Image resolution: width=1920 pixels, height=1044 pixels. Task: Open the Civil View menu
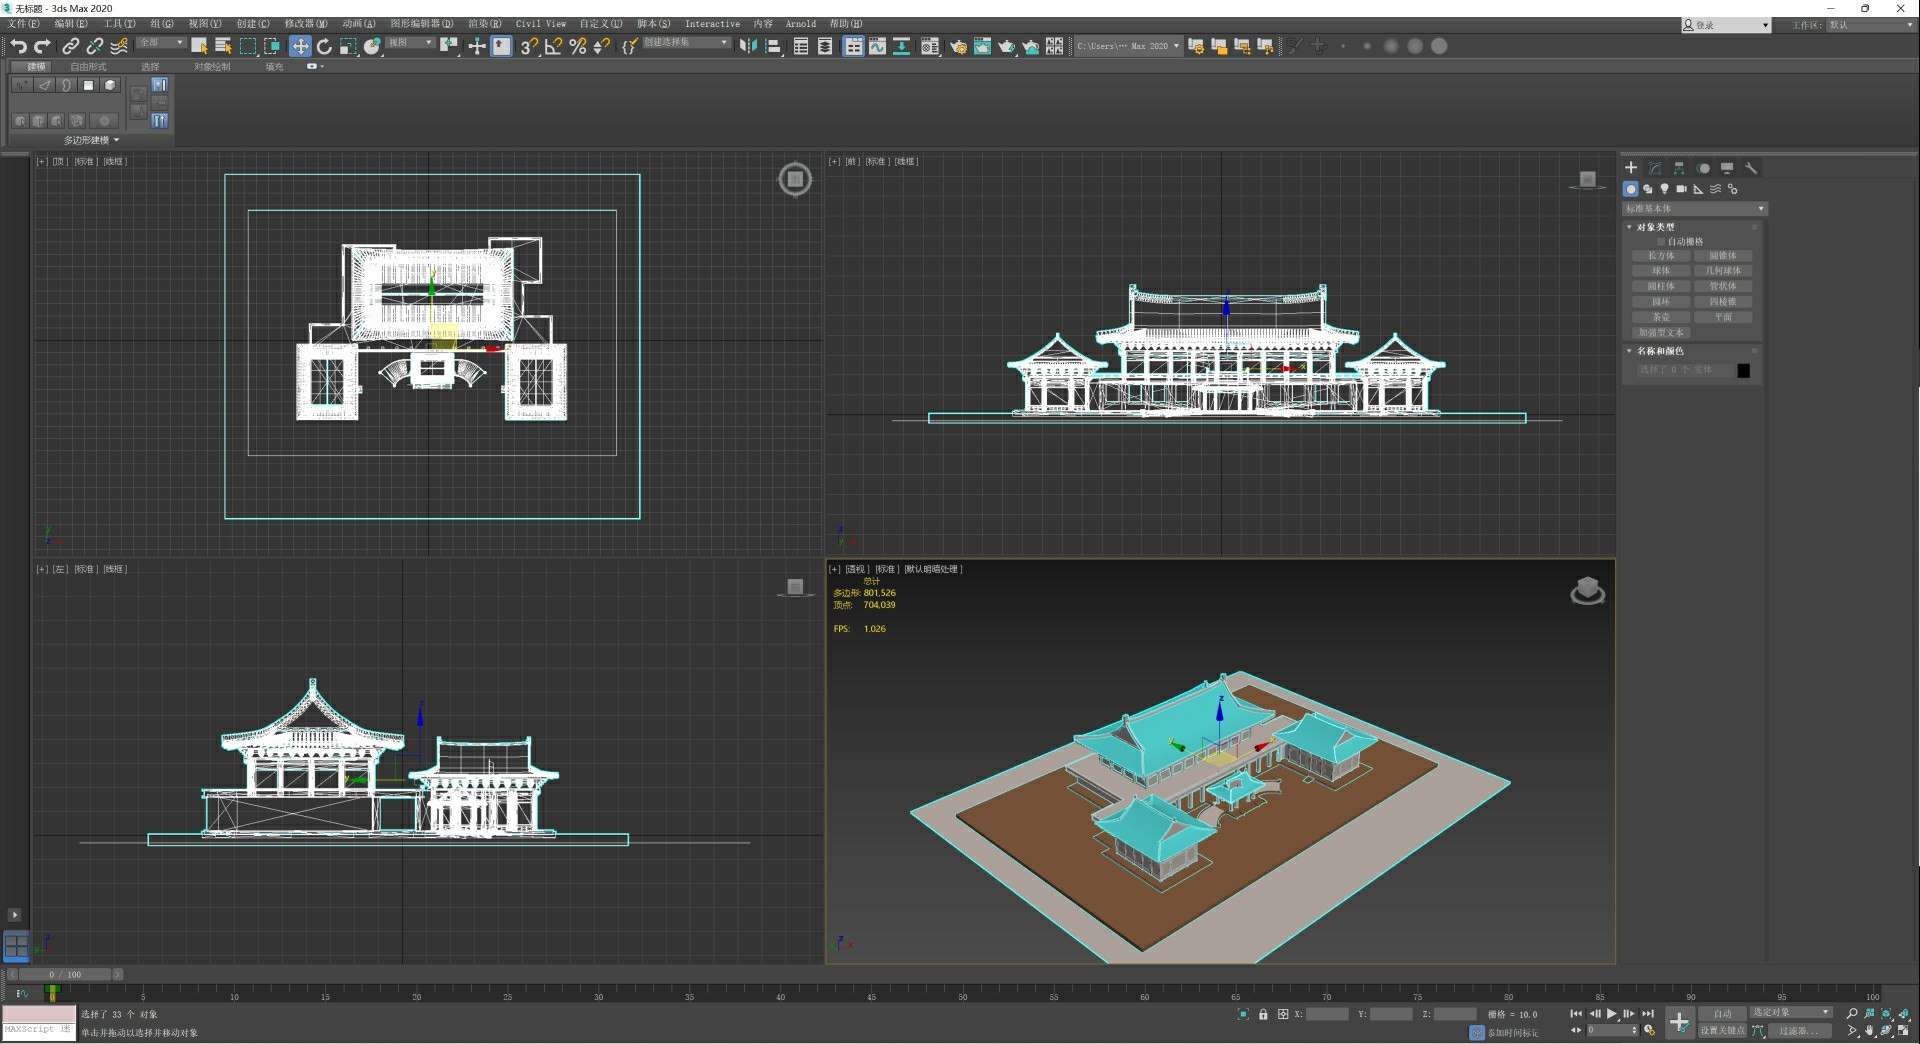click(541, 24)
